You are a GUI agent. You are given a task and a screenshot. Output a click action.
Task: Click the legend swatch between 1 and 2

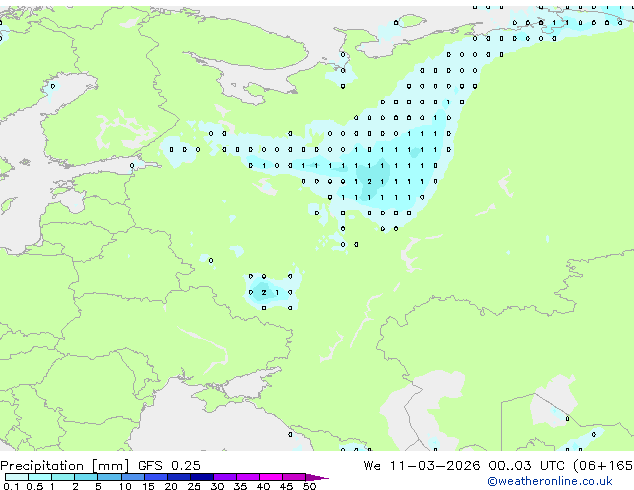click(x=63, y=477)
